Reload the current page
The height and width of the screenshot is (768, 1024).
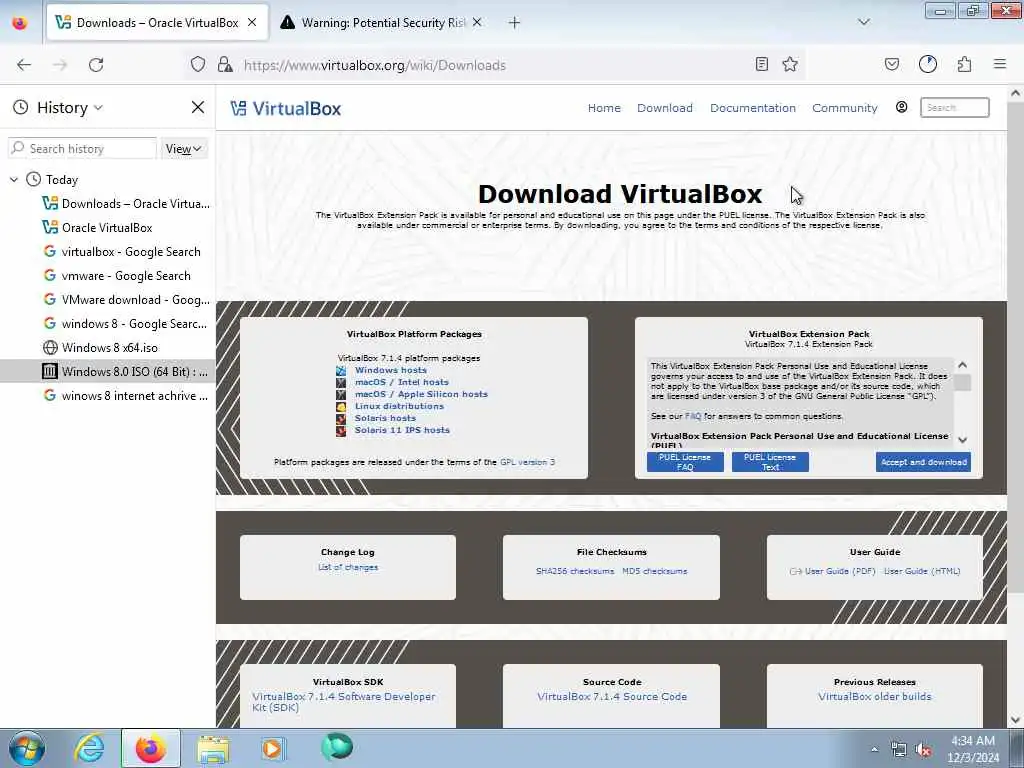click(x=96, y=65)
